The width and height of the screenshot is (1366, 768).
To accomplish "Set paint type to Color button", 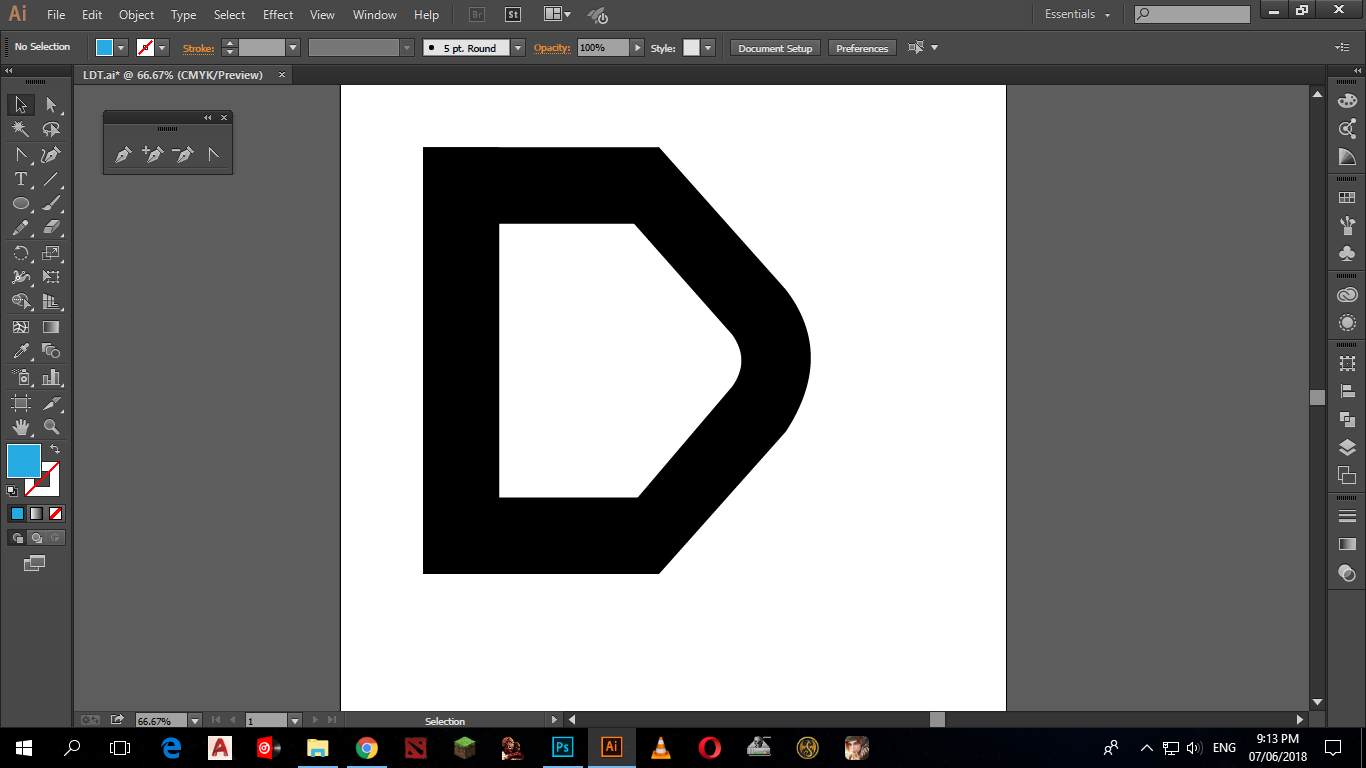I will [17, 514].
